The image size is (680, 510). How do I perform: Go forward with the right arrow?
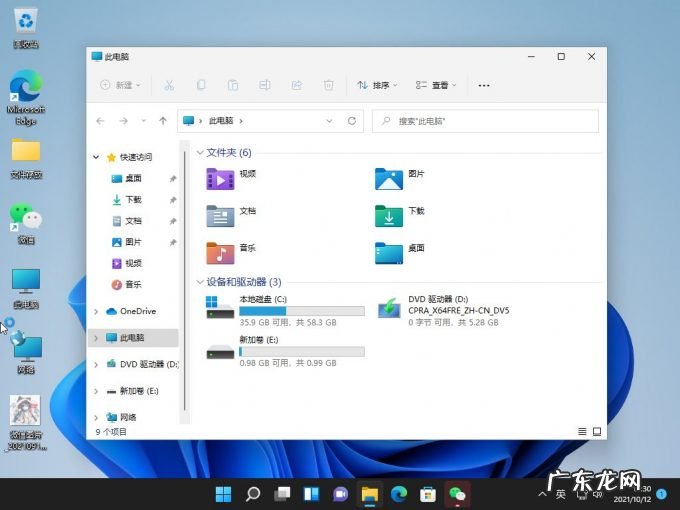(x=124, y=121)
